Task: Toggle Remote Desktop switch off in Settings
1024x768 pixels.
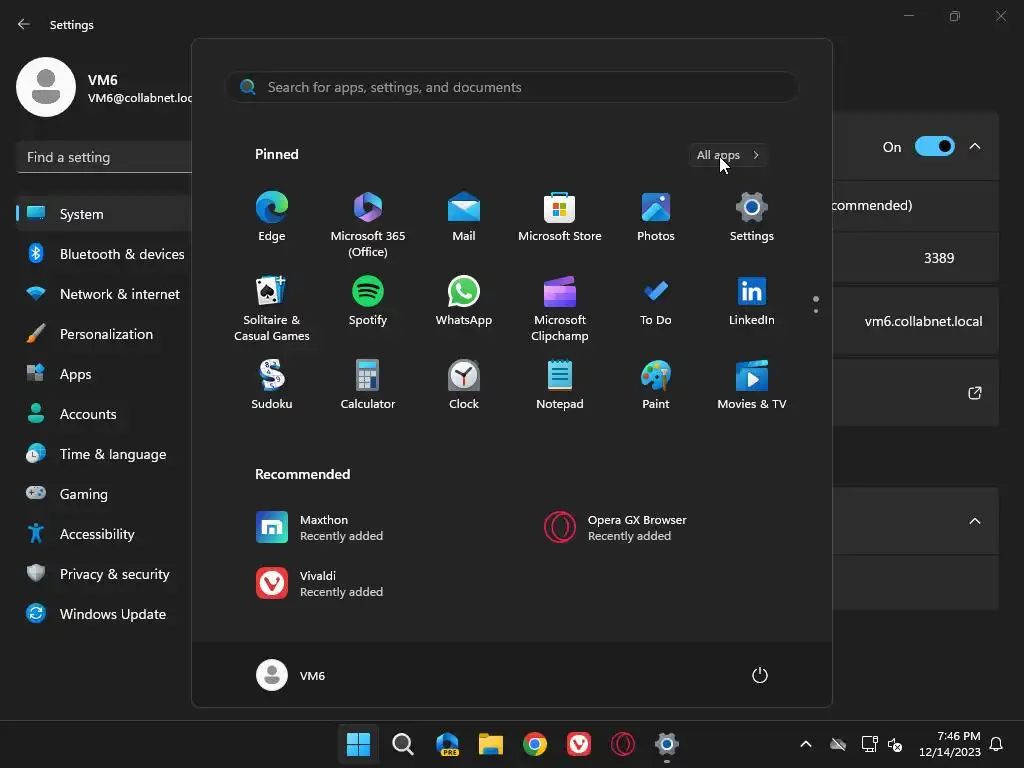Action: 935,146
